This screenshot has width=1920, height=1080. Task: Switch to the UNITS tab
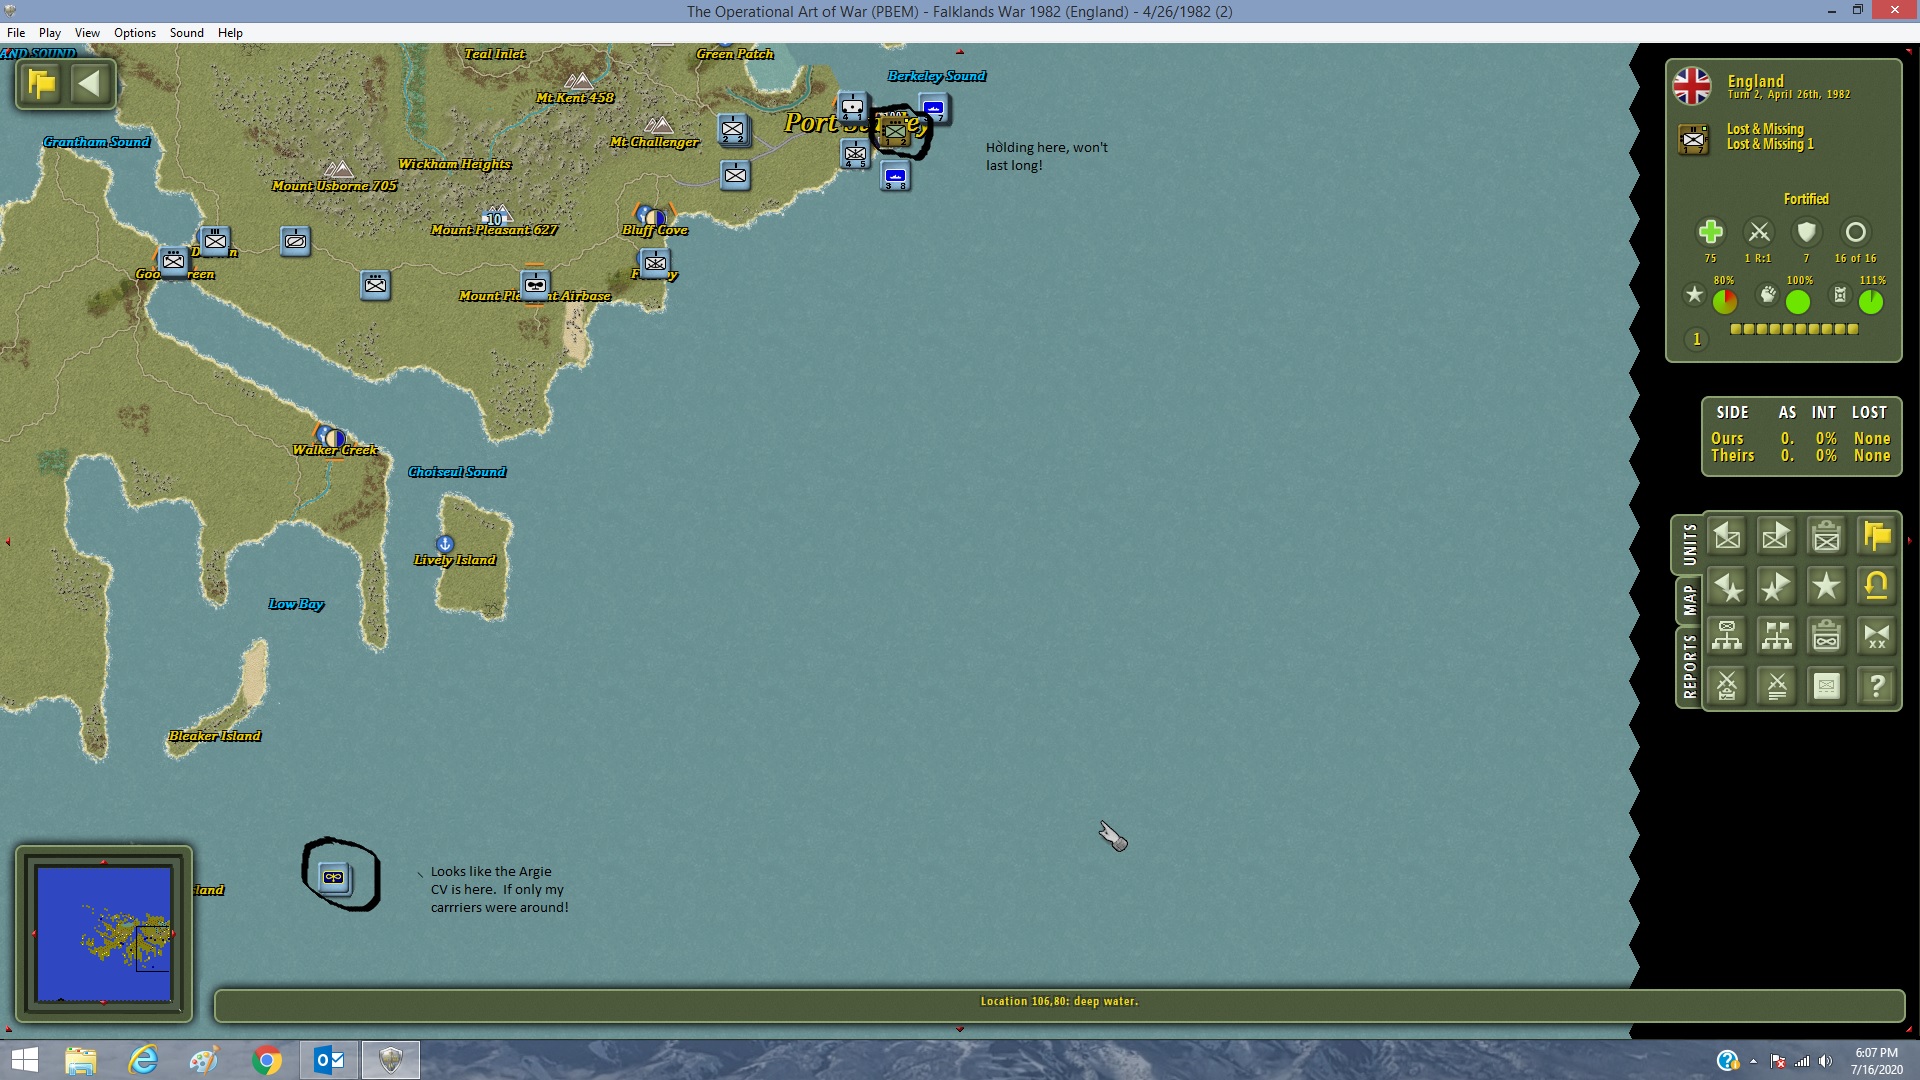[x=1689, y=545]
